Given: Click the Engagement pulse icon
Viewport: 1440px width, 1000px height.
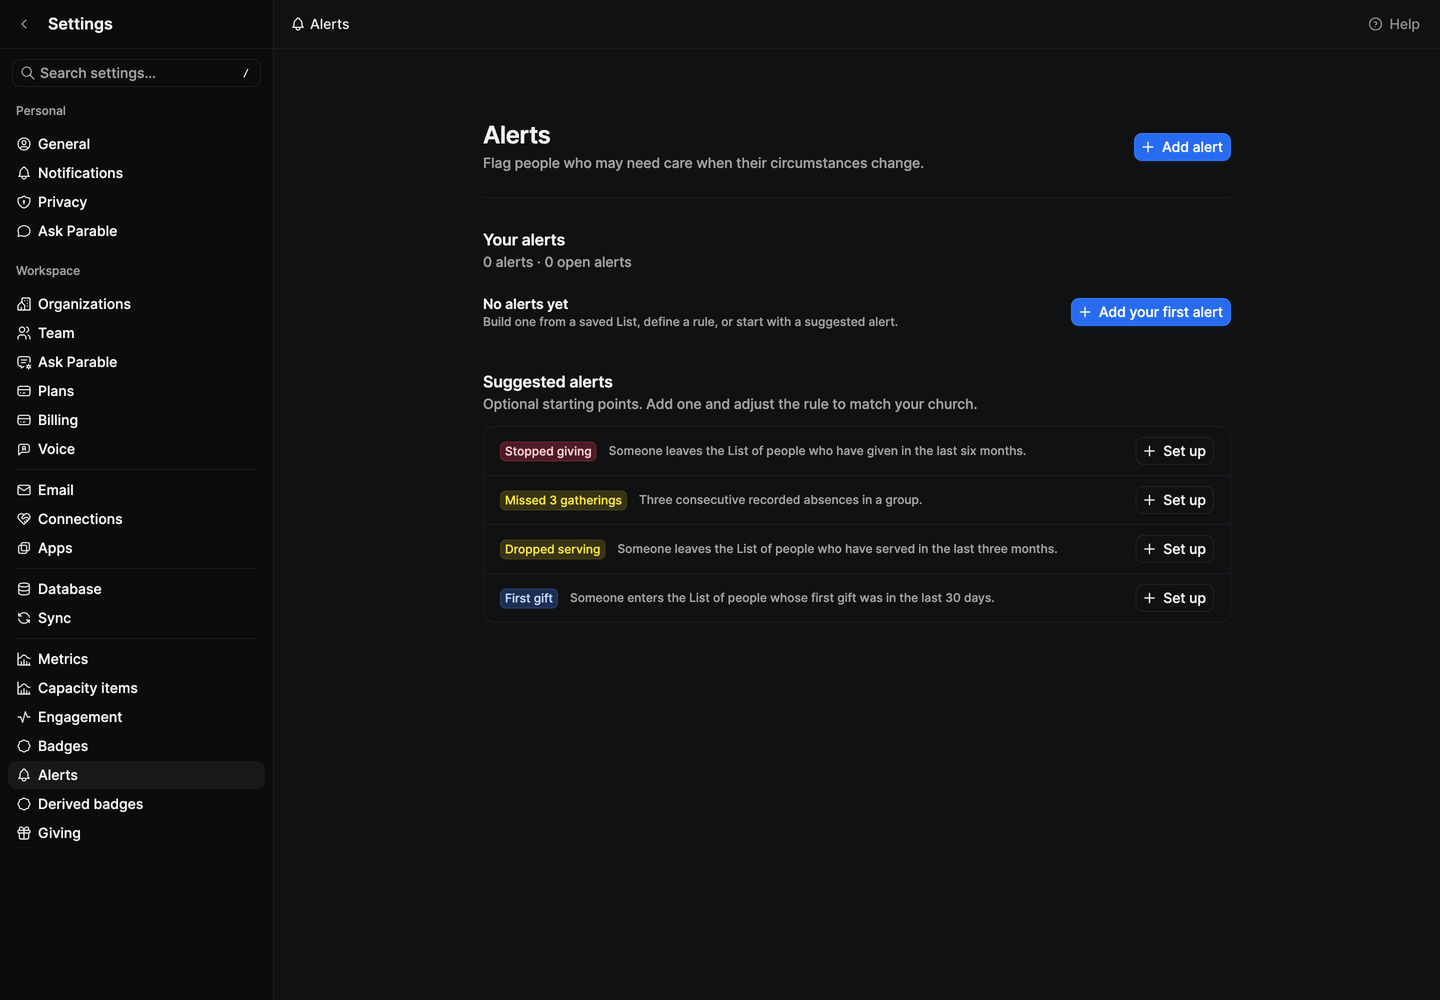Looking at the screenshot, I should (x=24, y=717).
